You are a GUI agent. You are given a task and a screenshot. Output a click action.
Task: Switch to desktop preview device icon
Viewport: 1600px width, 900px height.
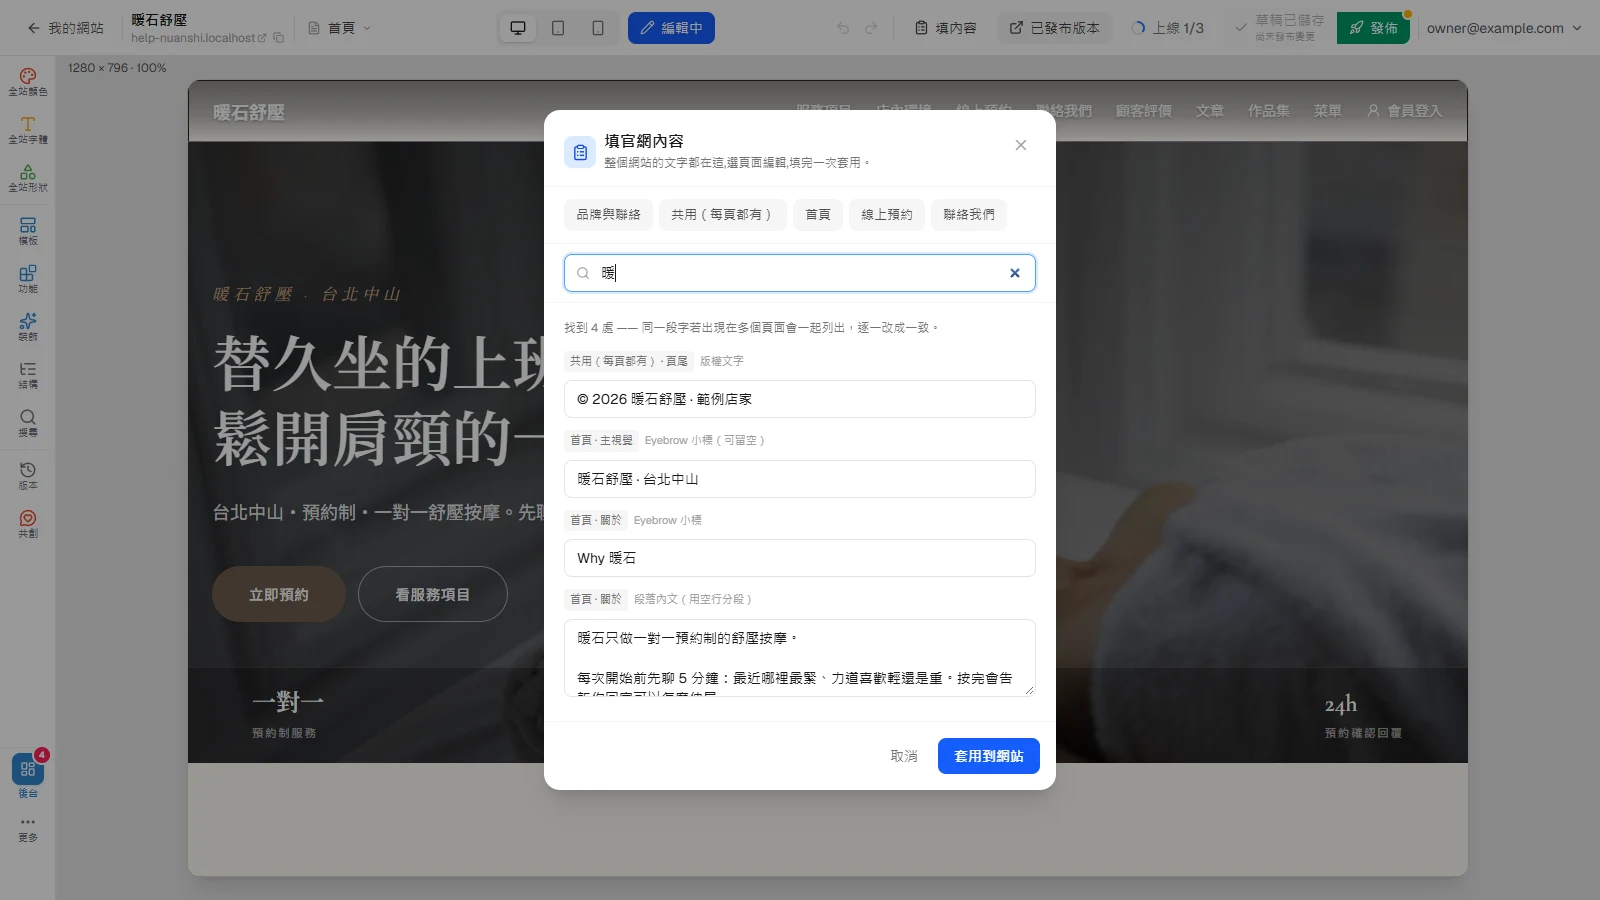click(x=518, y=28)
